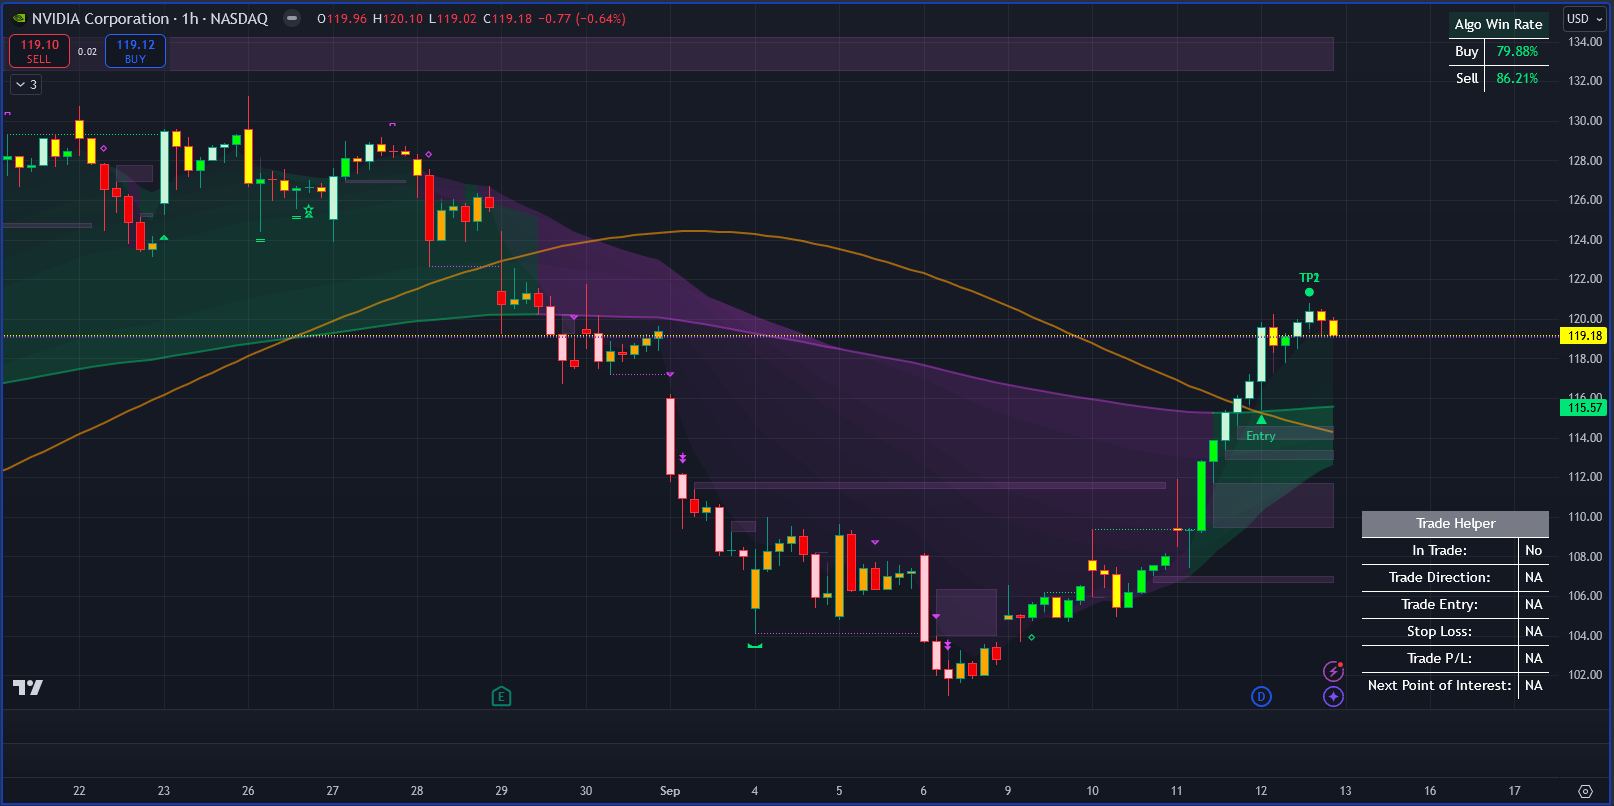
Task: Click the NVIDIA logo icon
Action: tap(18, 18)
